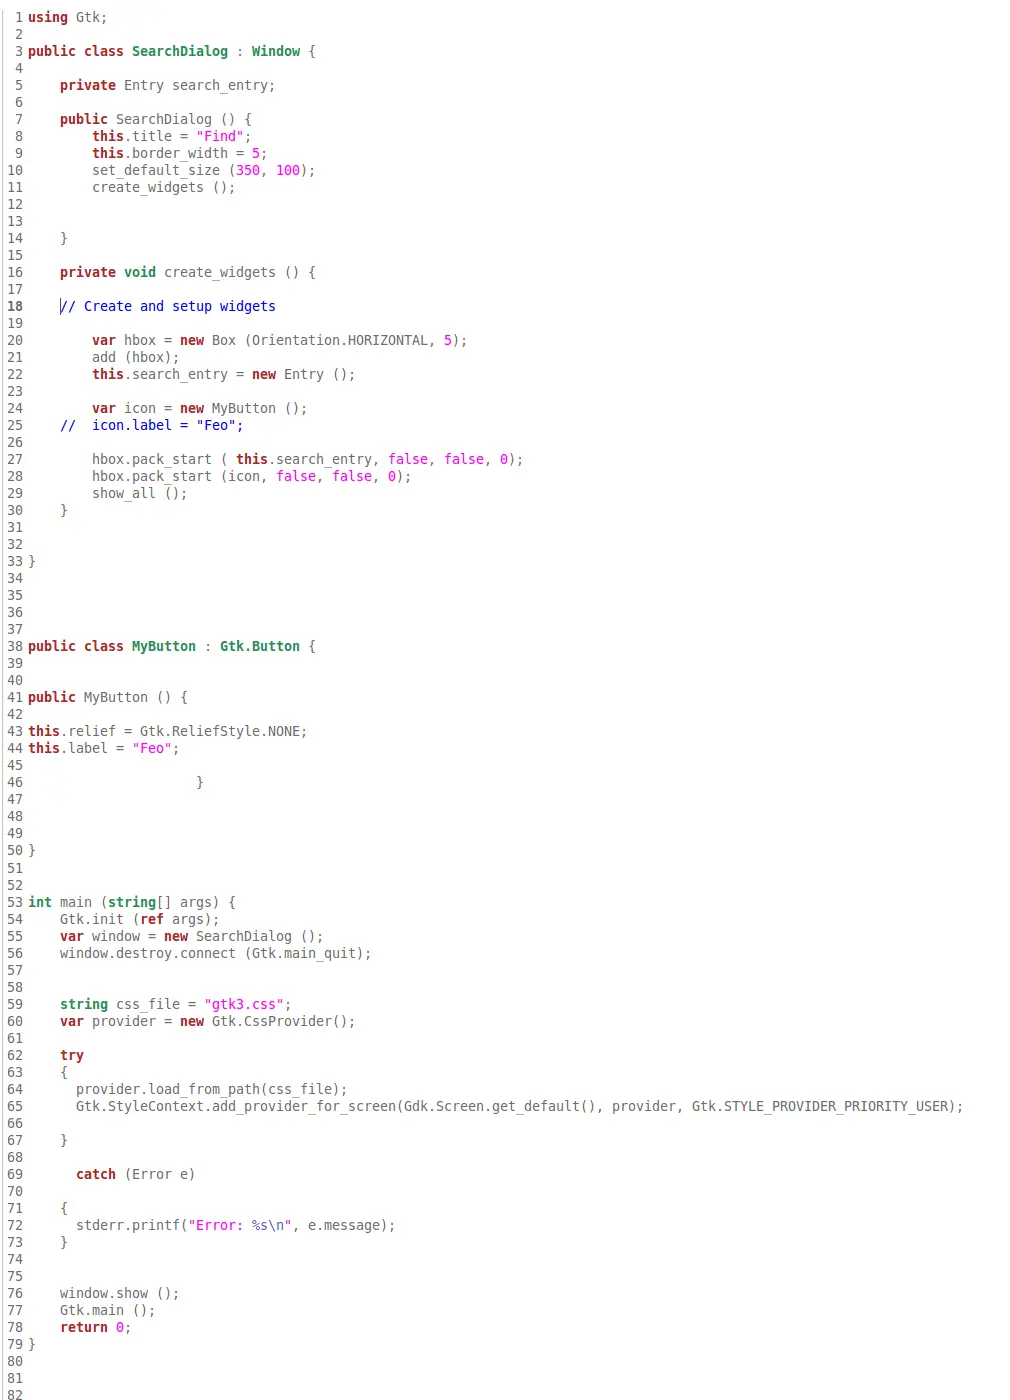Click 'this.border_width = 5;' on line 9
The image size is (1010, 1400).
click(180, 153)
